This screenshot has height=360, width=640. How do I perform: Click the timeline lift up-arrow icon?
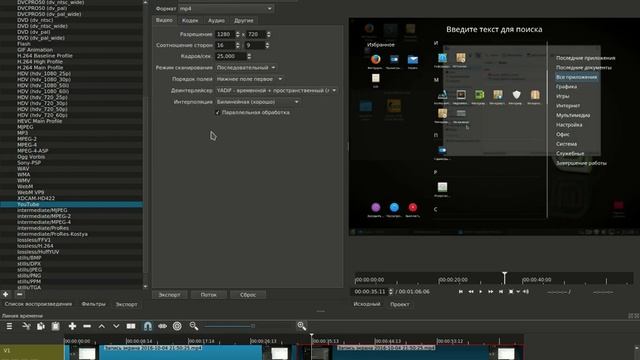click(x=102, y=326)
